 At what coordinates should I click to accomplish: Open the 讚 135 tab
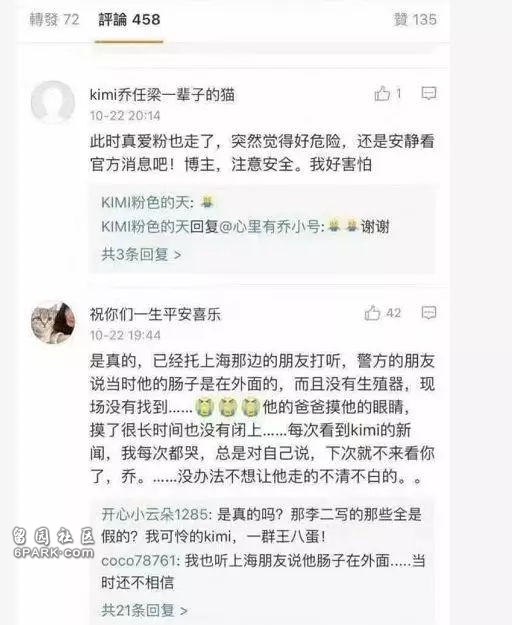415,20
